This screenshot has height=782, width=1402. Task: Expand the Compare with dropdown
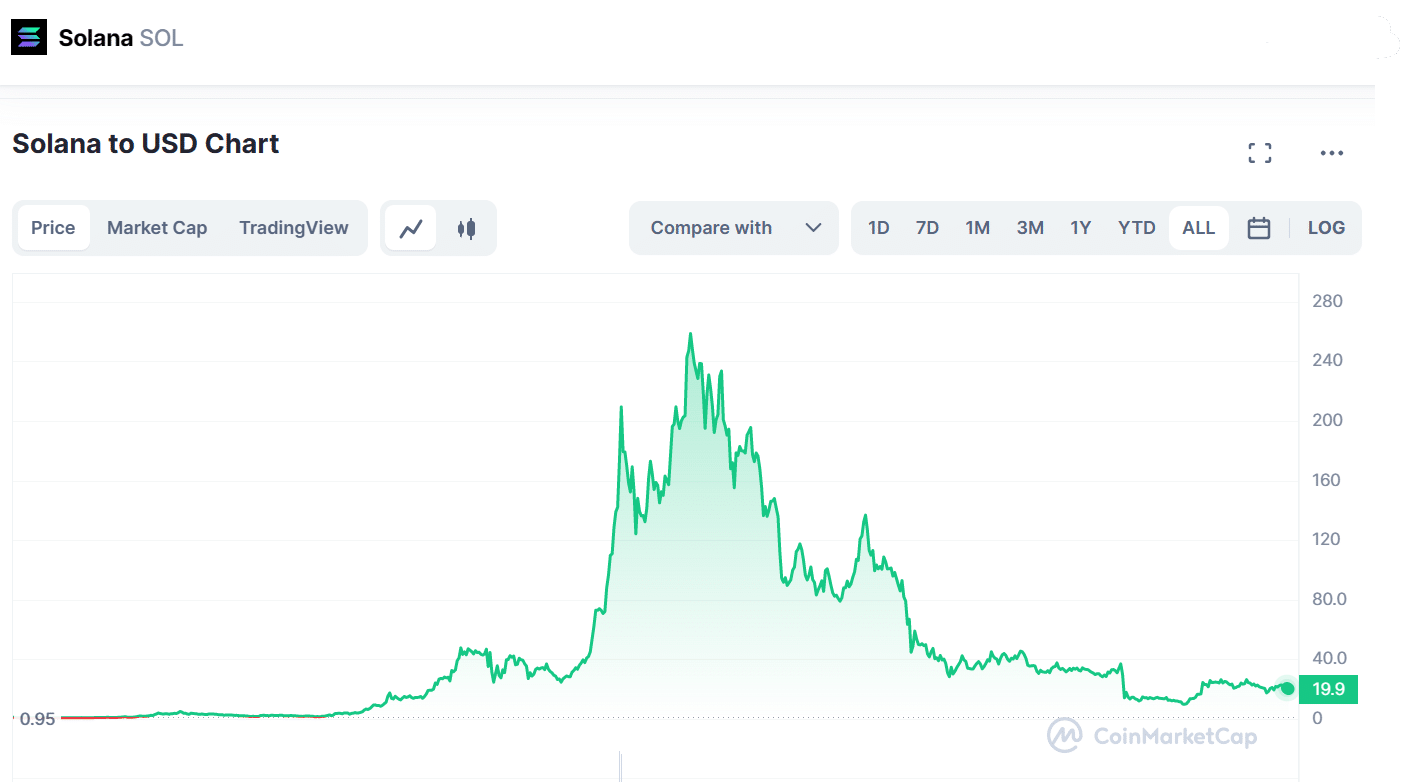(x=734, y=228)
